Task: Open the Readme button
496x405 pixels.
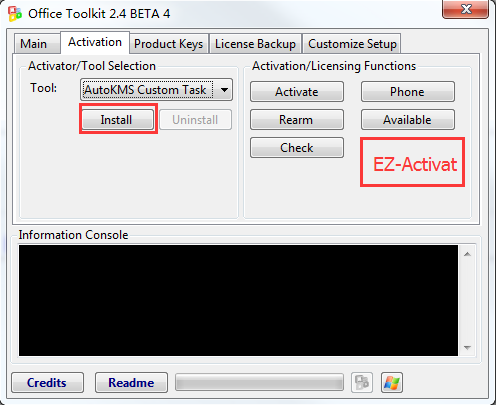Action: (x=131, y=382)
